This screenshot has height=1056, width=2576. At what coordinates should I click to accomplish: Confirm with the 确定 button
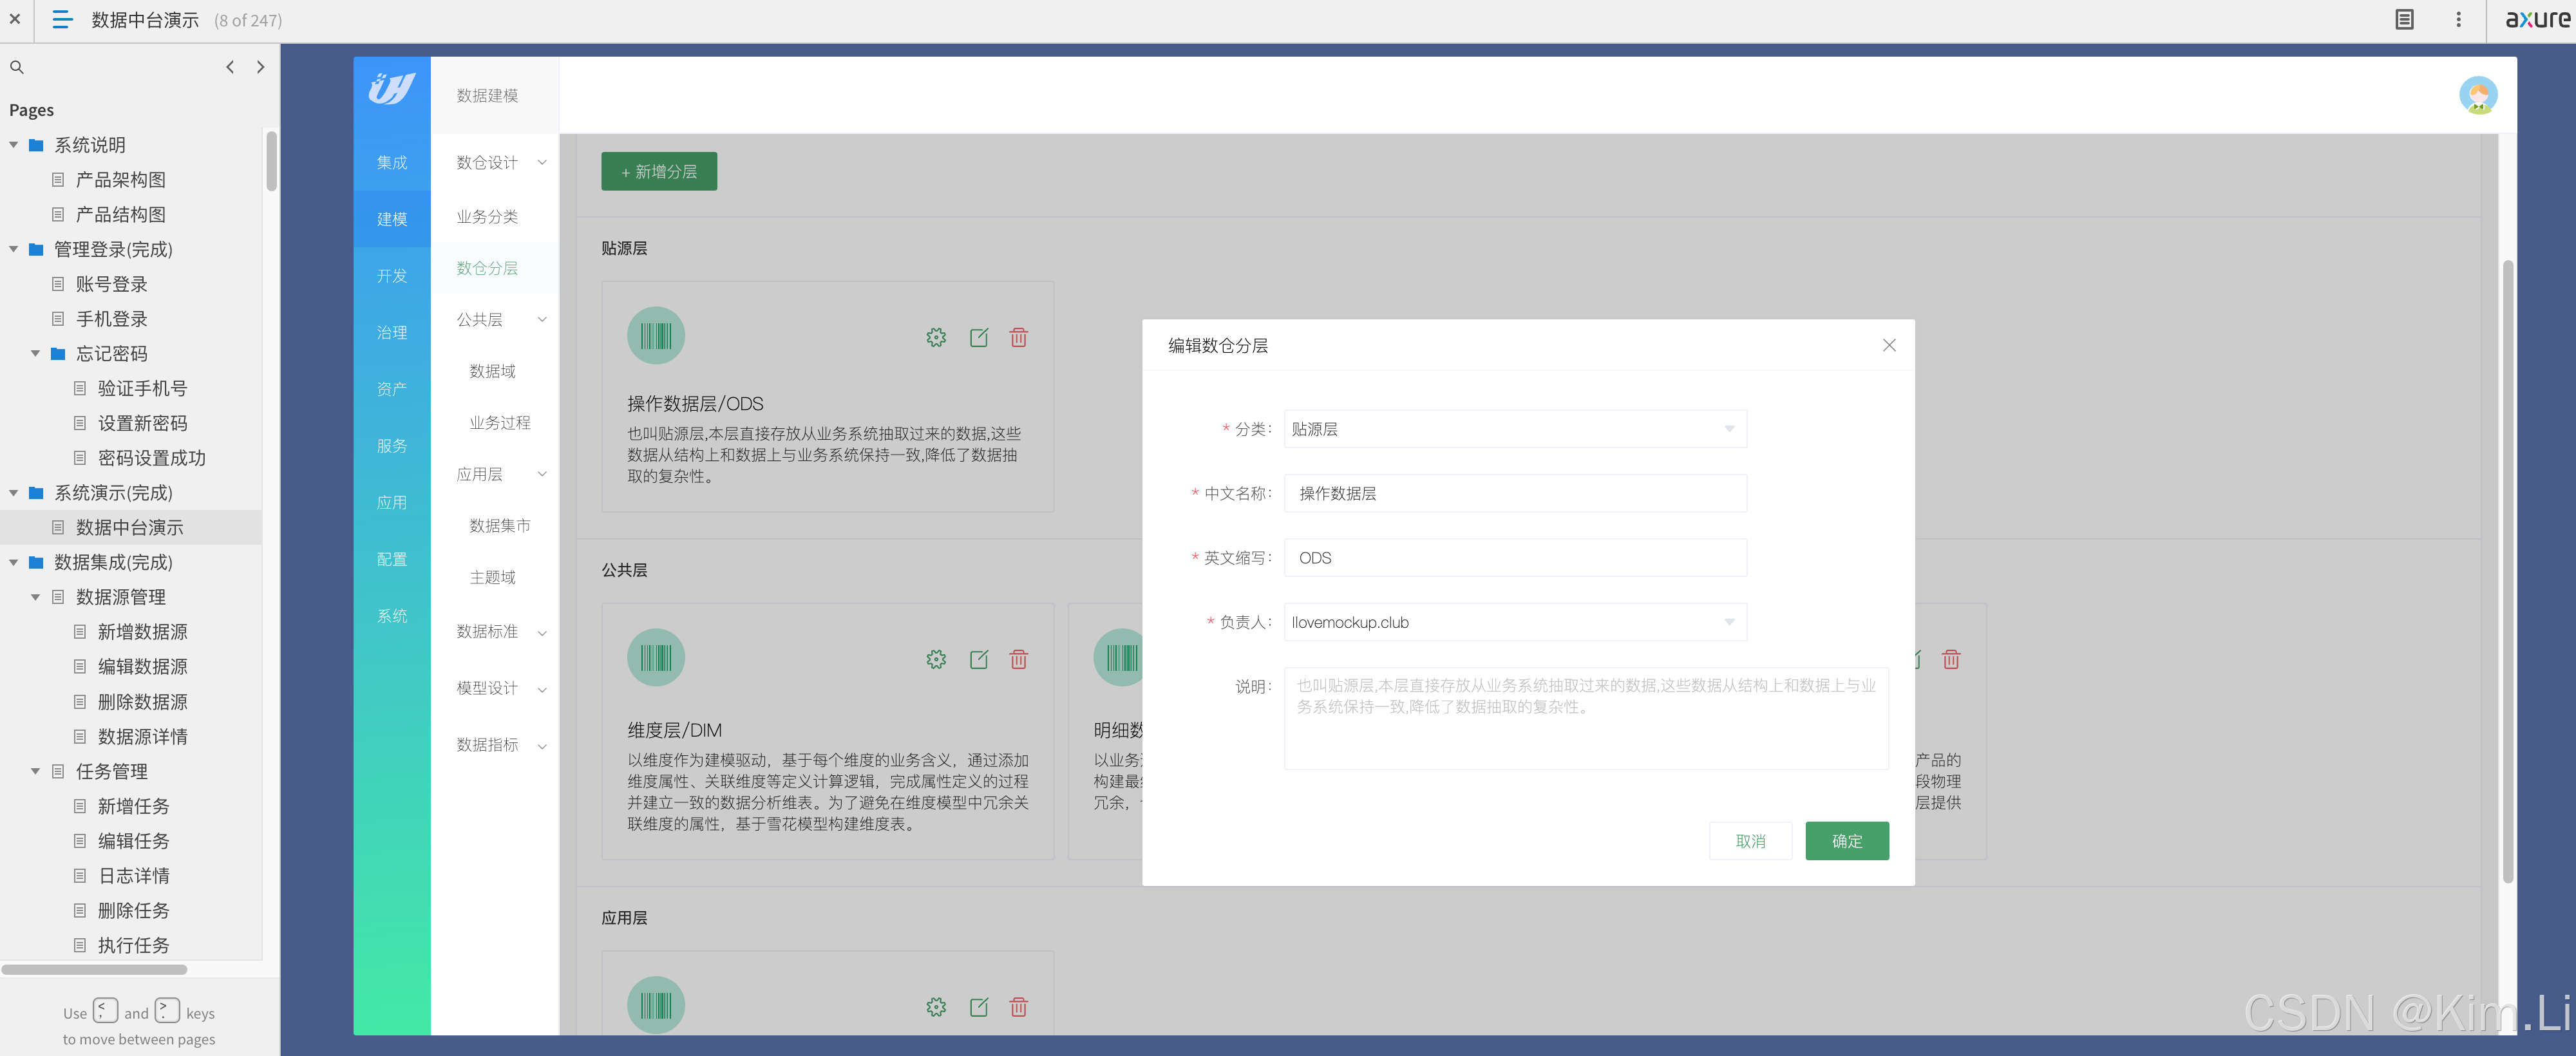(x=1847, y=841)
